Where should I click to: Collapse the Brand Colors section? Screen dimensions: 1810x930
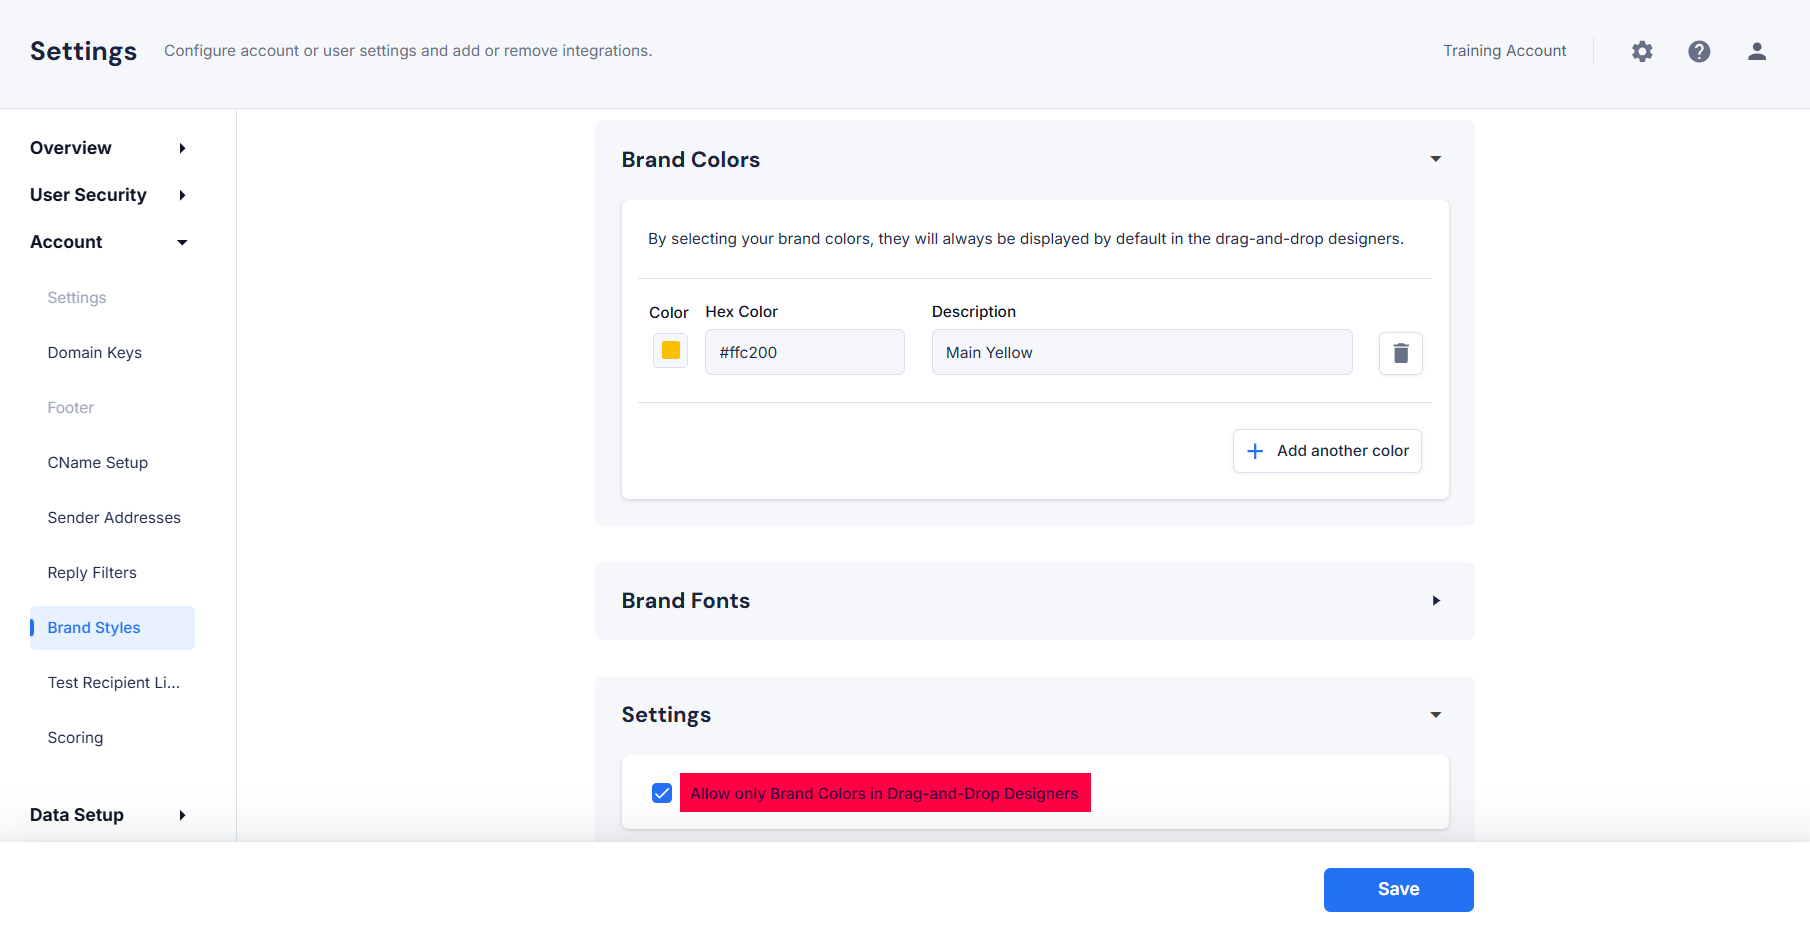(x=1435, y=160)
